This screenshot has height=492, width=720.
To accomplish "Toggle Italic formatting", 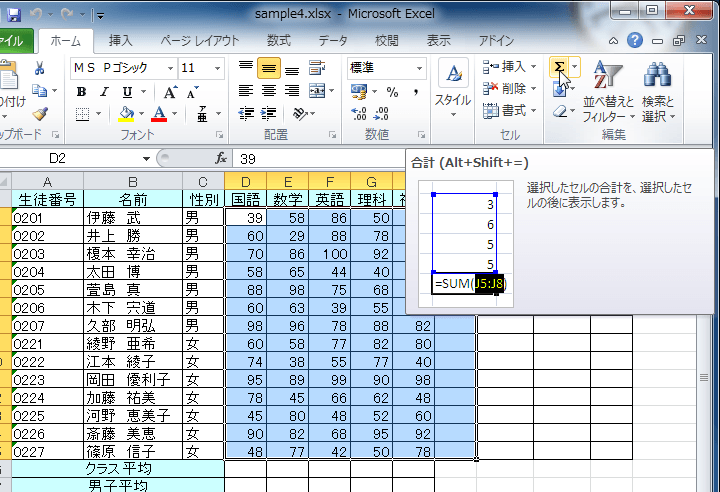I will 104,92.
